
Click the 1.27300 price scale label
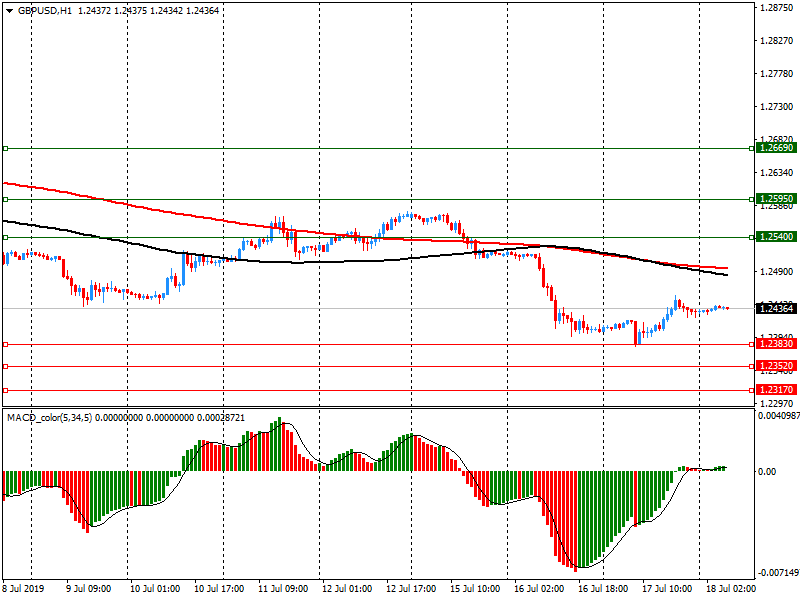click(777, 107)
